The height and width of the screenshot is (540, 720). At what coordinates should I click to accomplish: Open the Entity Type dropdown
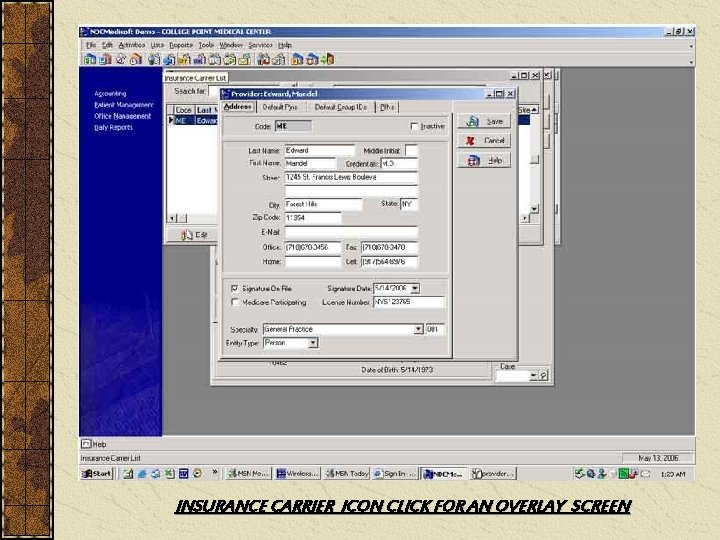313,343
